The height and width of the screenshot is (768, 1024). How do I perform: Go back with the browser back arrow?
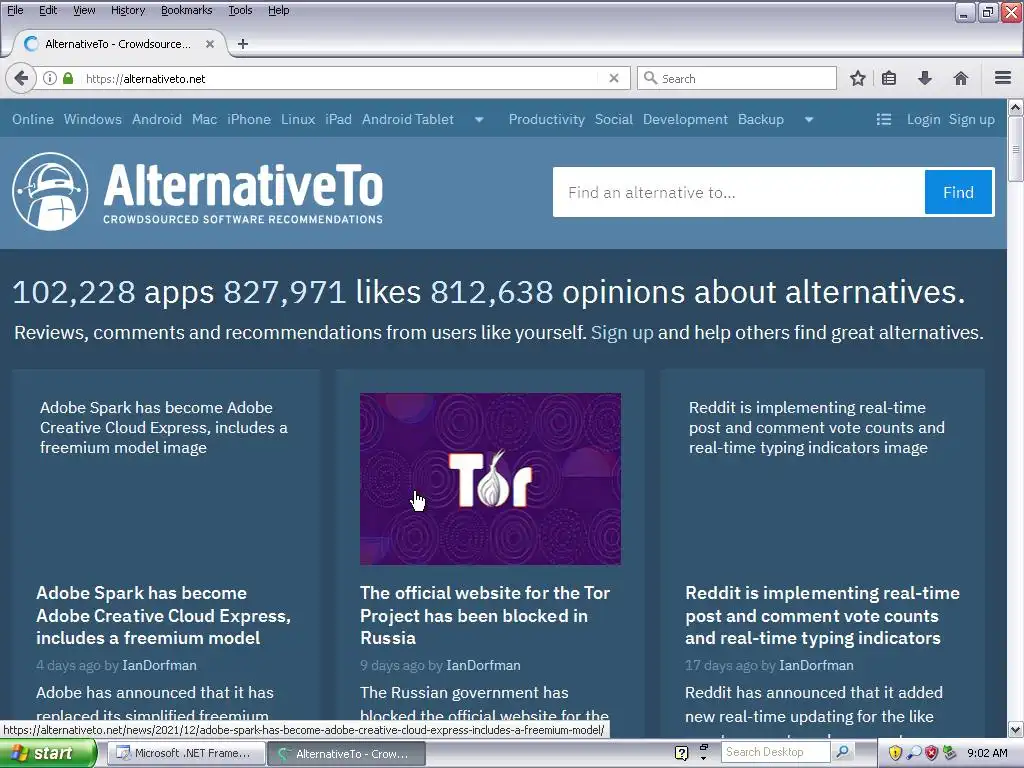pyautogui.click(x=21, y=78)
